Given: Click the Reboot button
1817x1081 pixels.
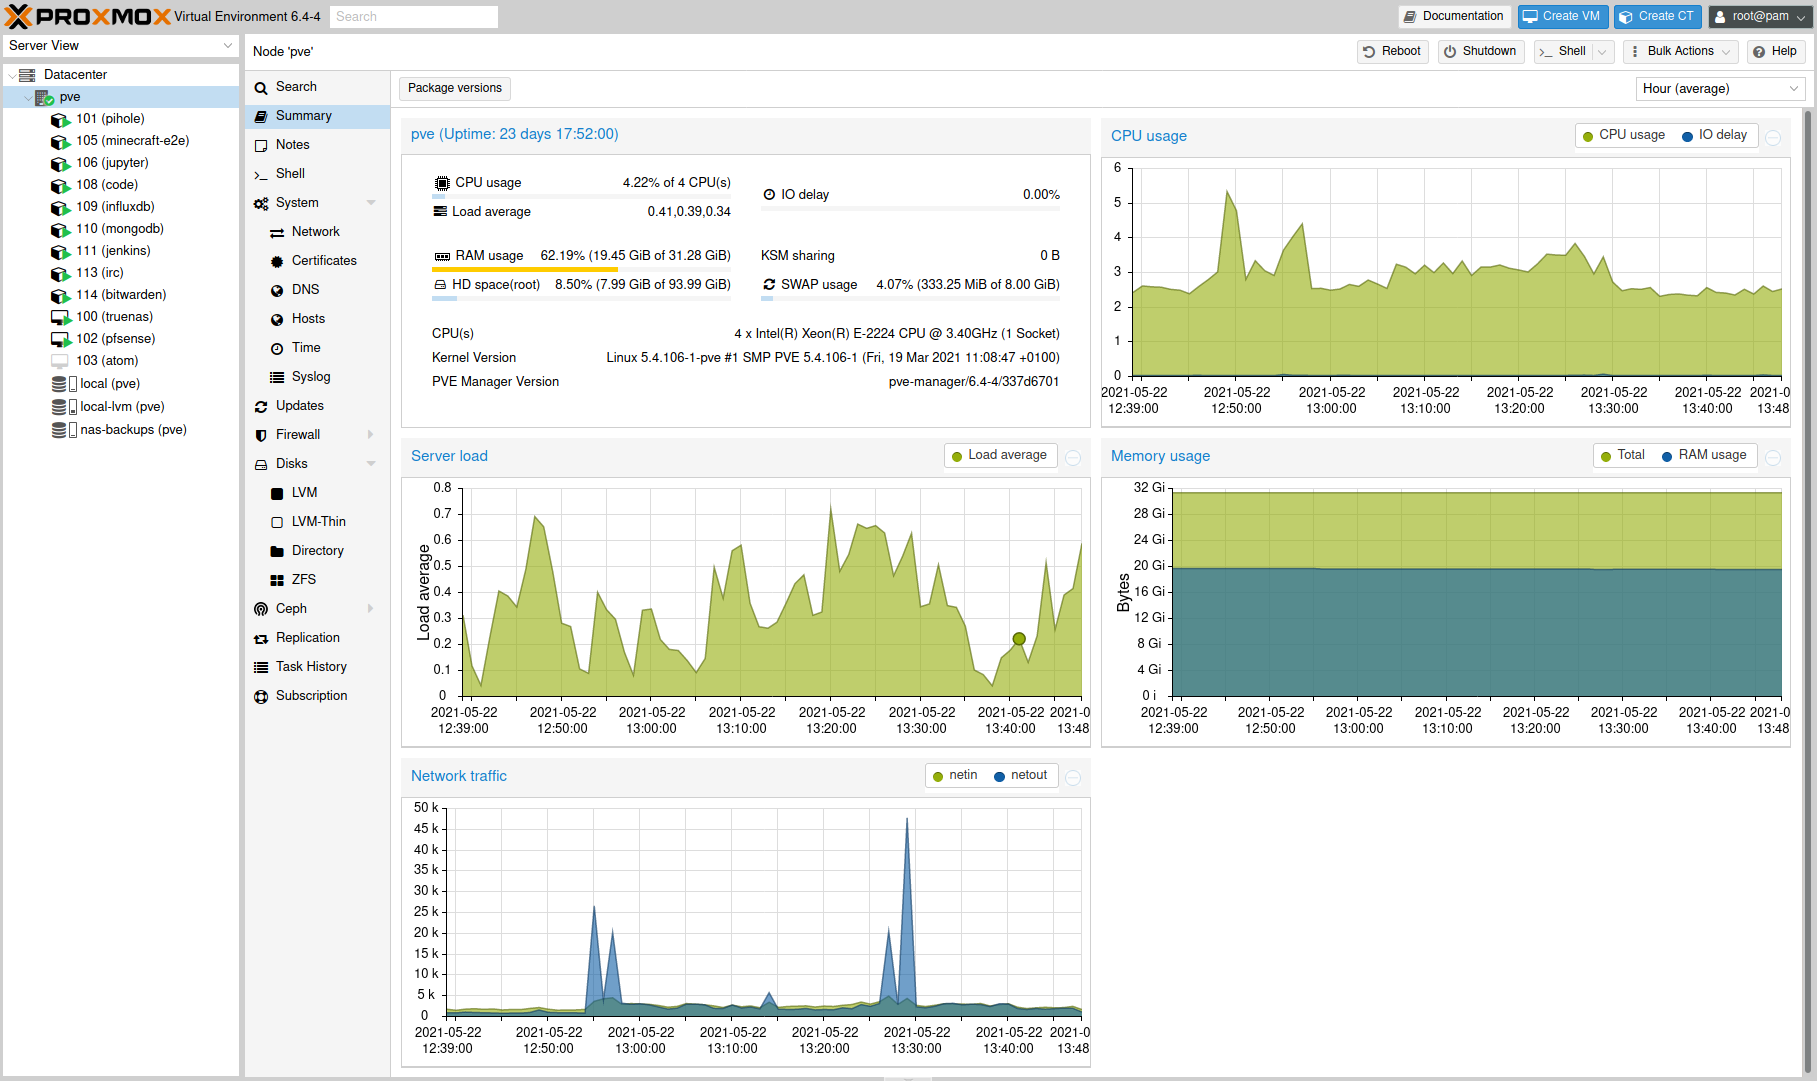Looking at the screenshot, I should tap(1392, 52).
